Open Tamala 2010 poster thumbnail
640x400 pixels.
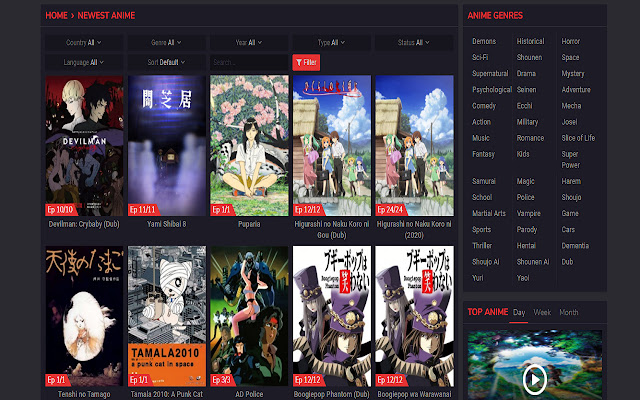pos(167,316)
